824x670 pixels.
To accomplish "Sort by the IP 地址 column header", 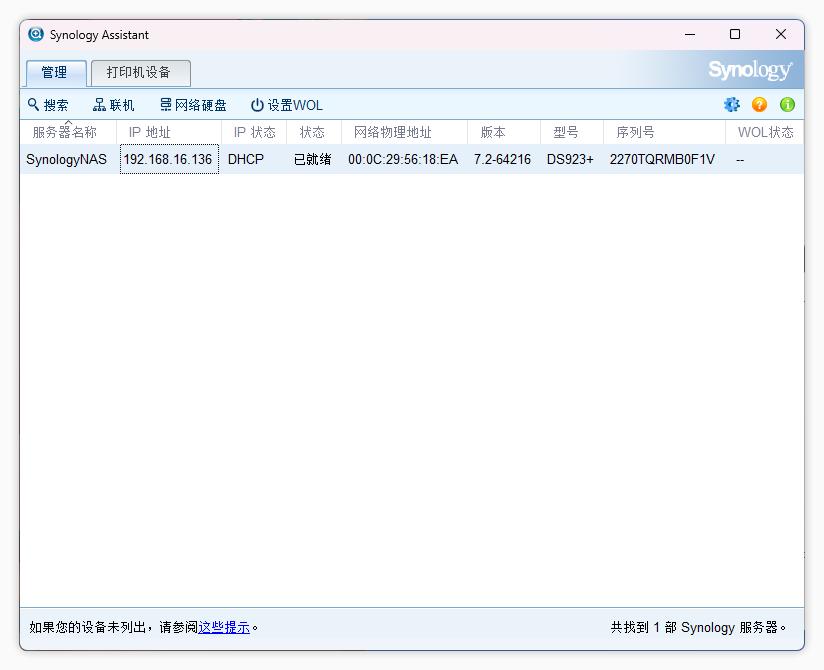I will [x=169, y=132].
